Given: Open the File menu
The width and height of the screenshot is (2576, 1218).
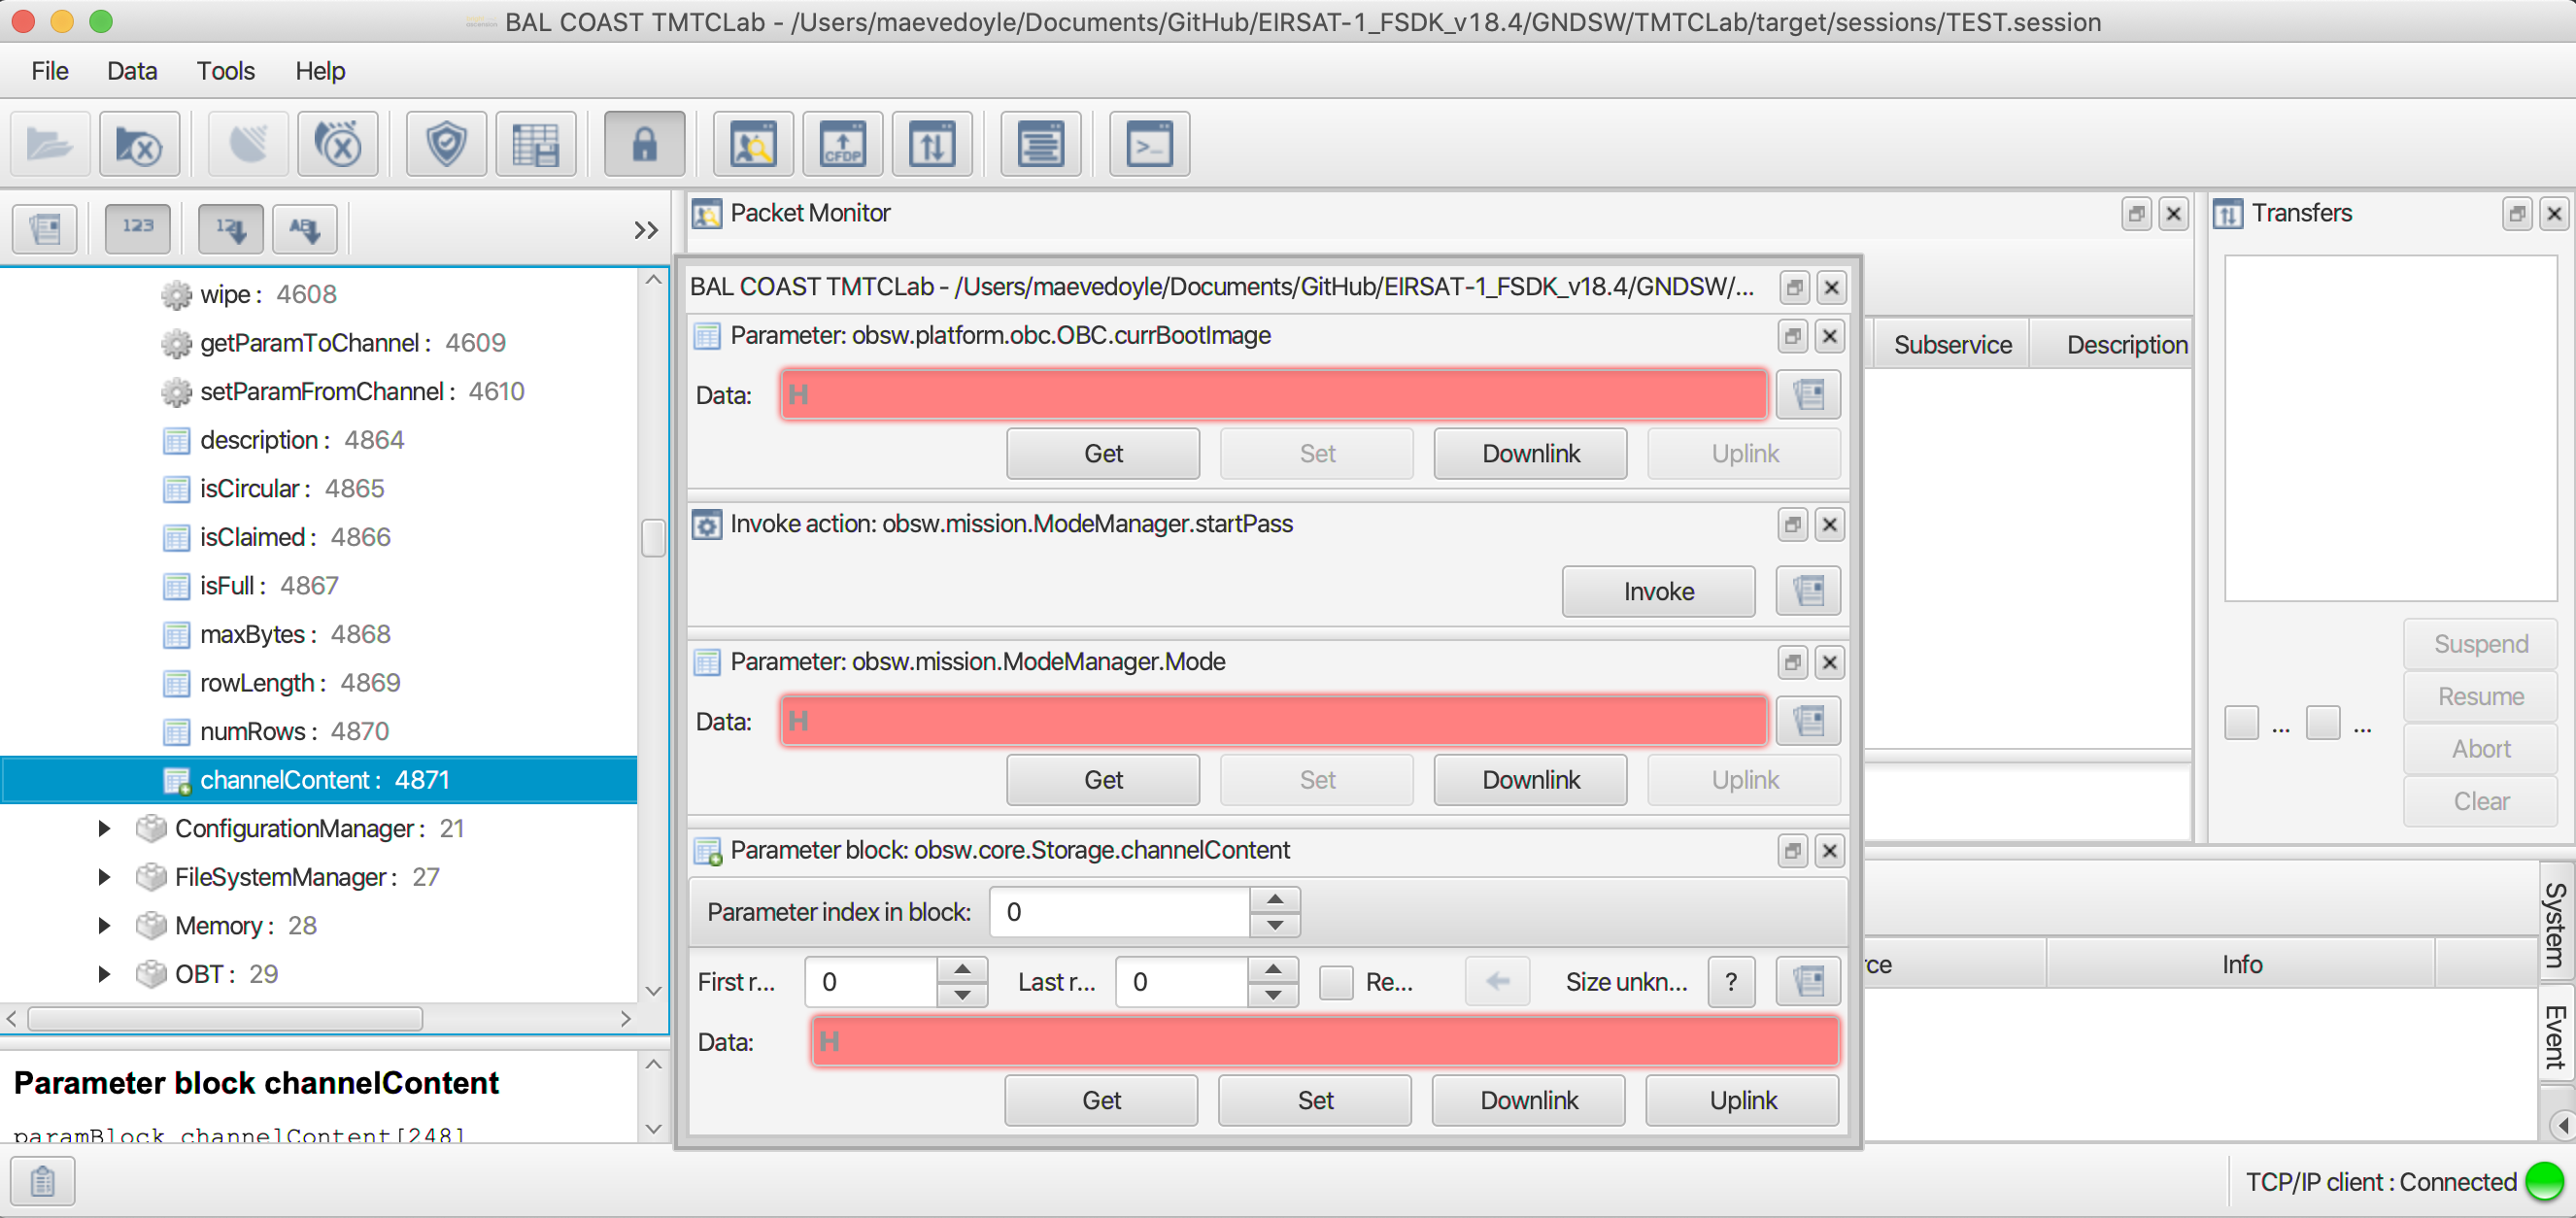Looking at the screenshot, I should 50,71.
